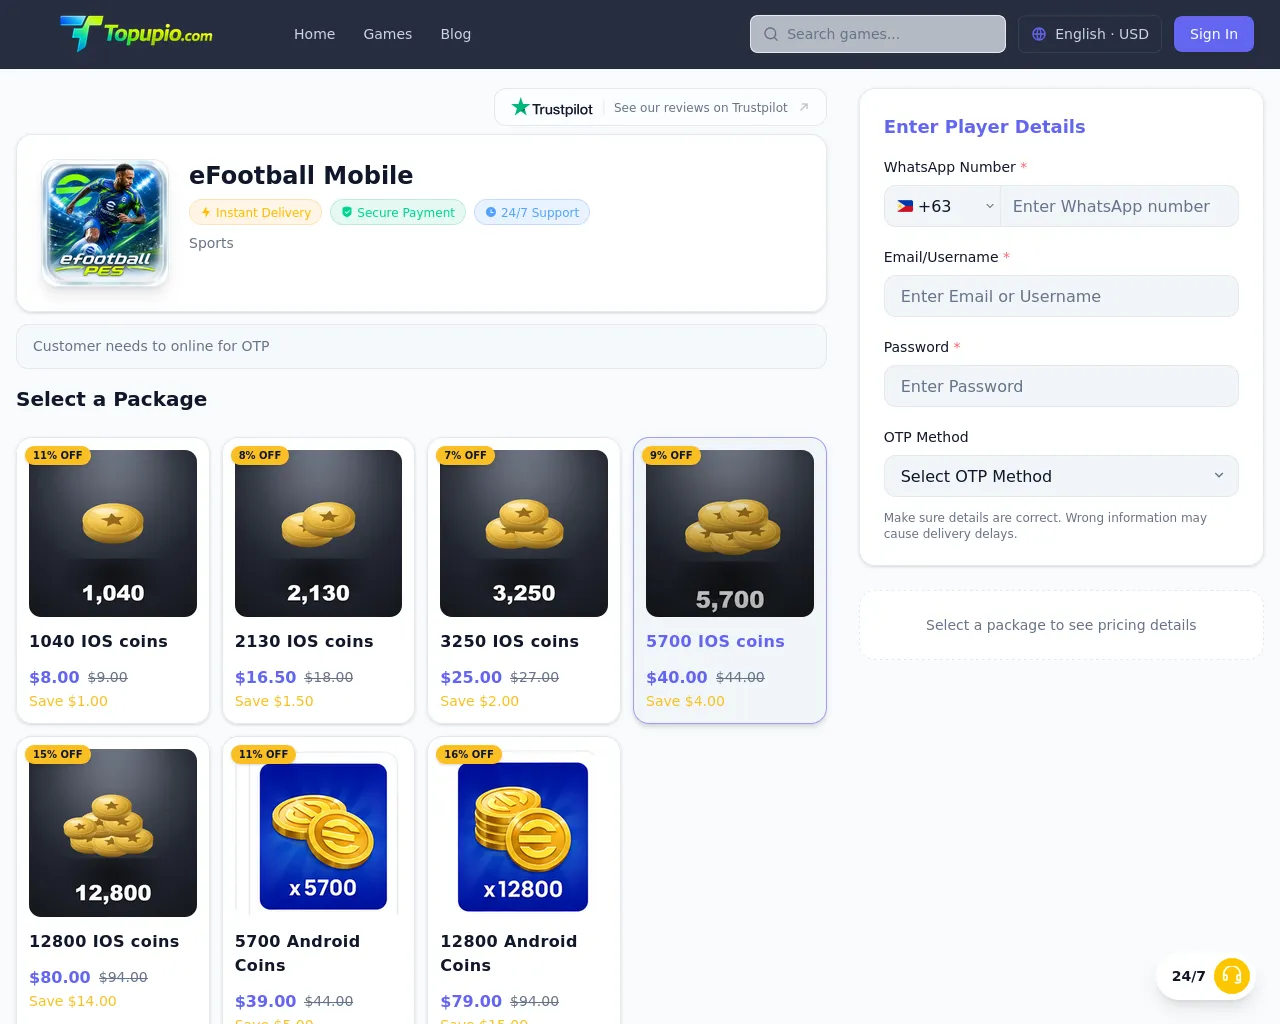The image size is (1280, 1024).
Task: Click the $80.00 price
Action: pyautogui.click(x=60, y=977)
